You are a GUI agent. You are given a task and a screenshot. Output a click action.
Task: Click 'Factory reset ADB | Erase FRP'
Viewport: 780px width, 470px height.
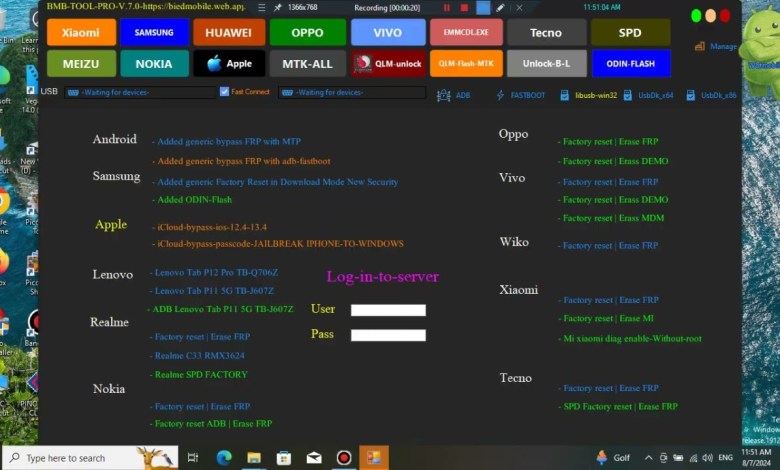(211, 424)
